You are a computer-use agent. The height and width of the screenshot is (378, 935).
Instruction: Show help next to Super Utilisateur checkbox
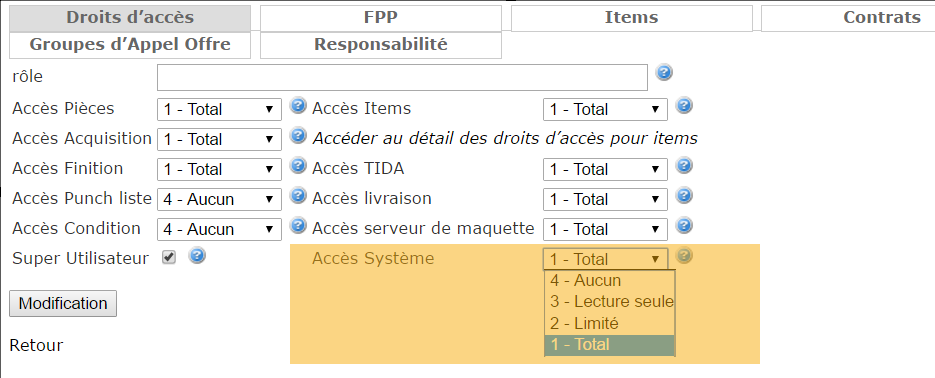197,256
